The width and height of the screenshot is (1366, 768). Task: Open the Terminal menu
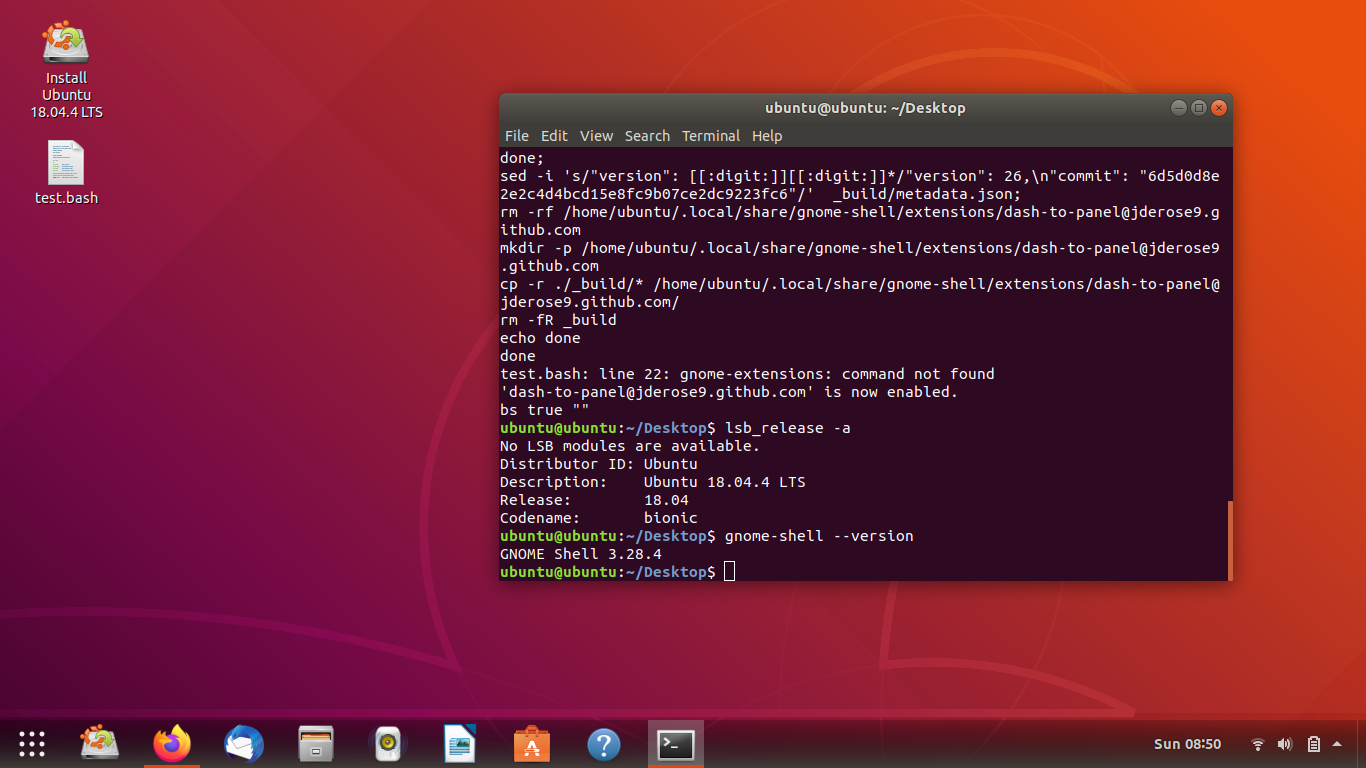coord(711,135)
